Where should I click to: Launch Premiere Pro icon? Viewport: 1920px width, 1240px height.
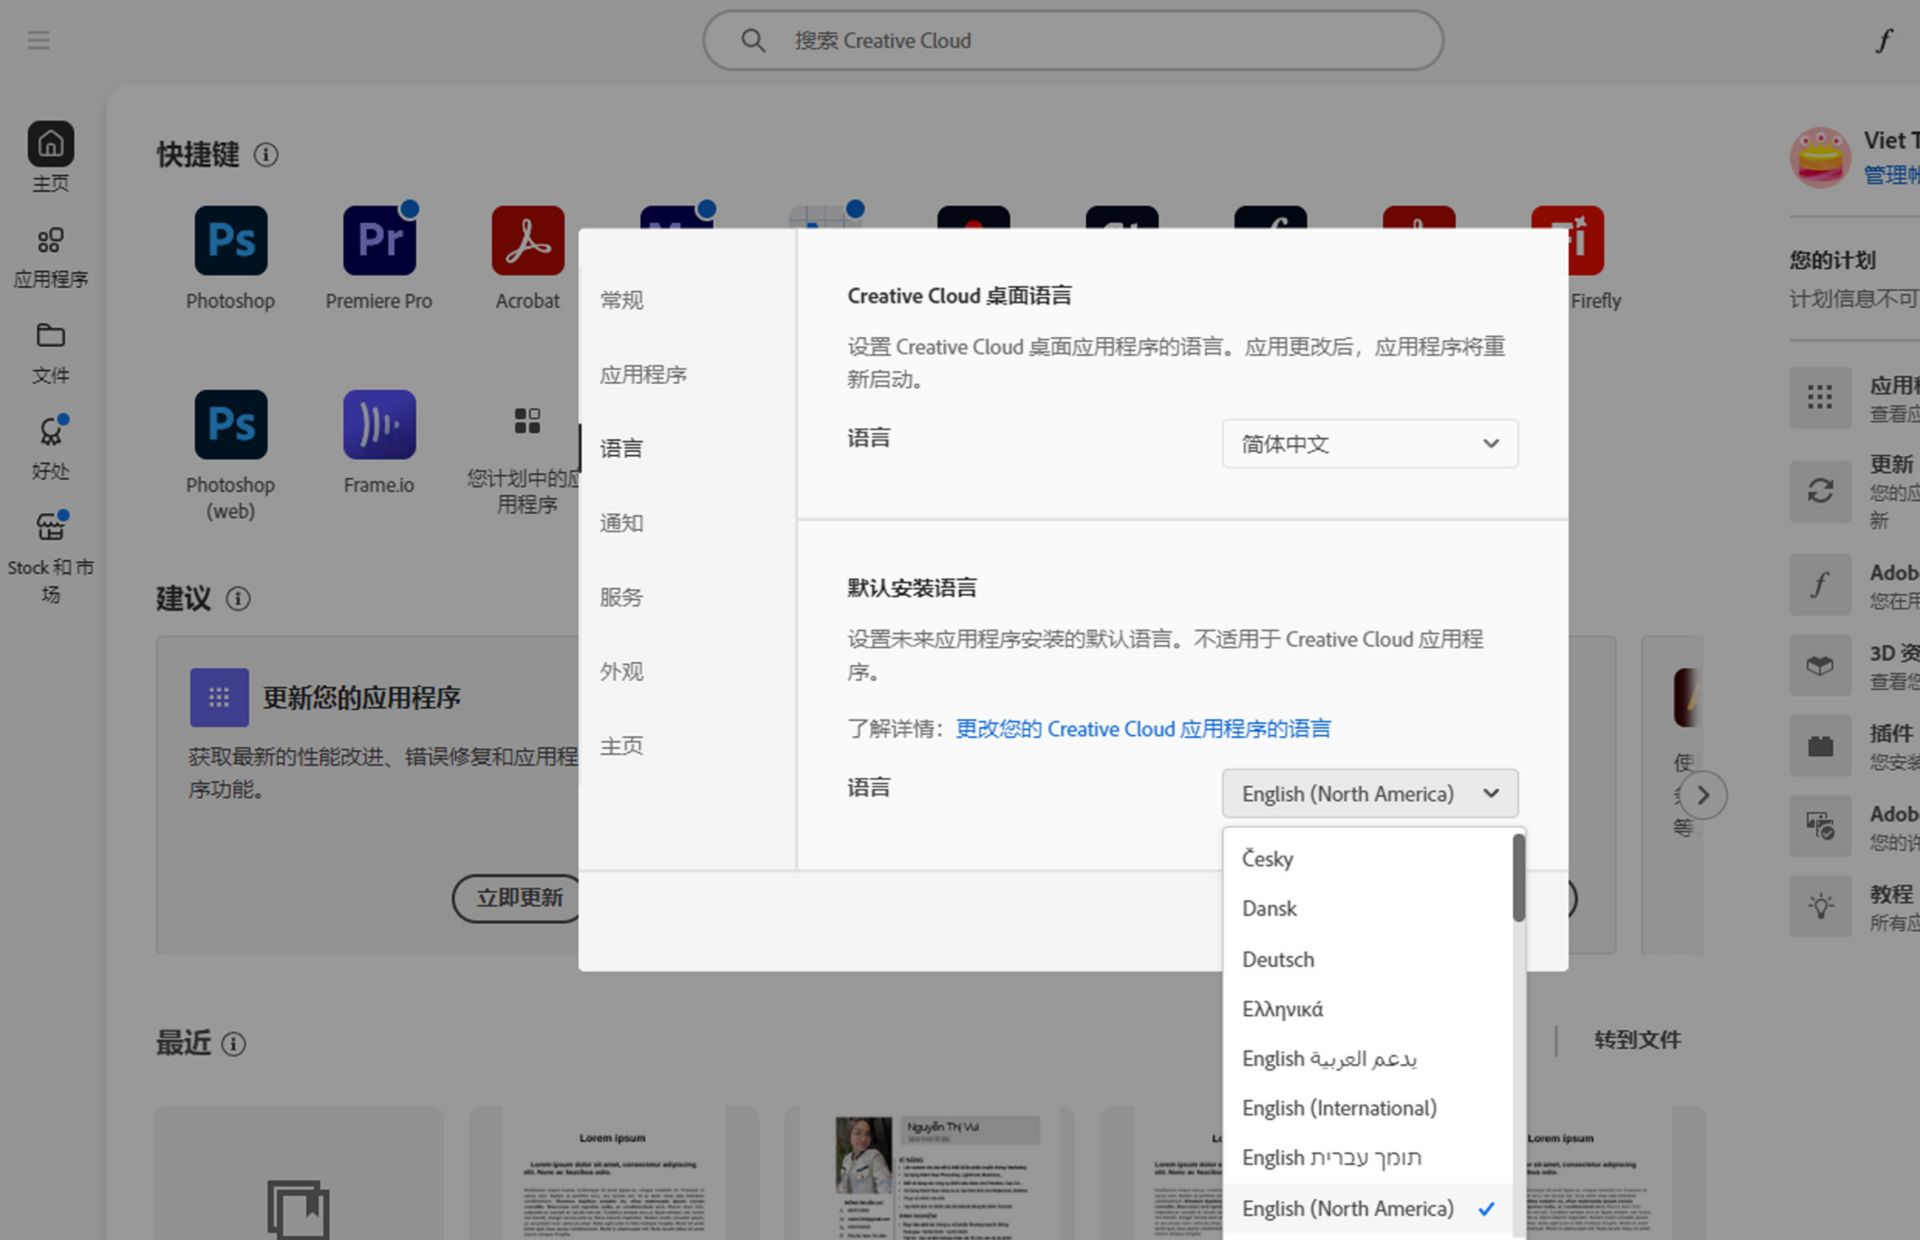379,241
